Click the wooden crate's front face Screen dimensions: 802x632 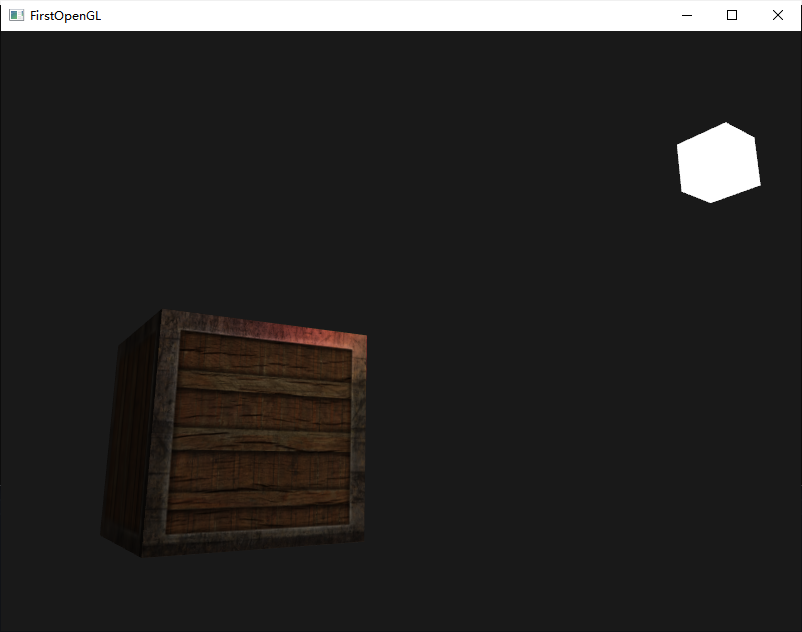click(x=255, y=434)
